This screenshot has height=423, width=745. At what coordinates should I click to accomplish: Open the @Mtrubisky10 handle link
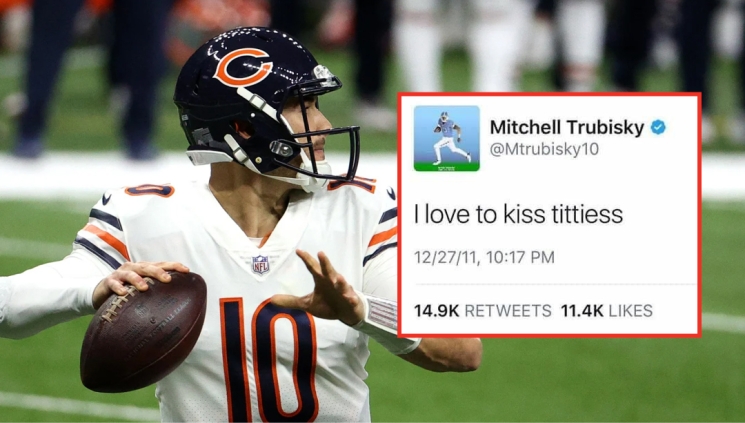click(x=544, y=149)
